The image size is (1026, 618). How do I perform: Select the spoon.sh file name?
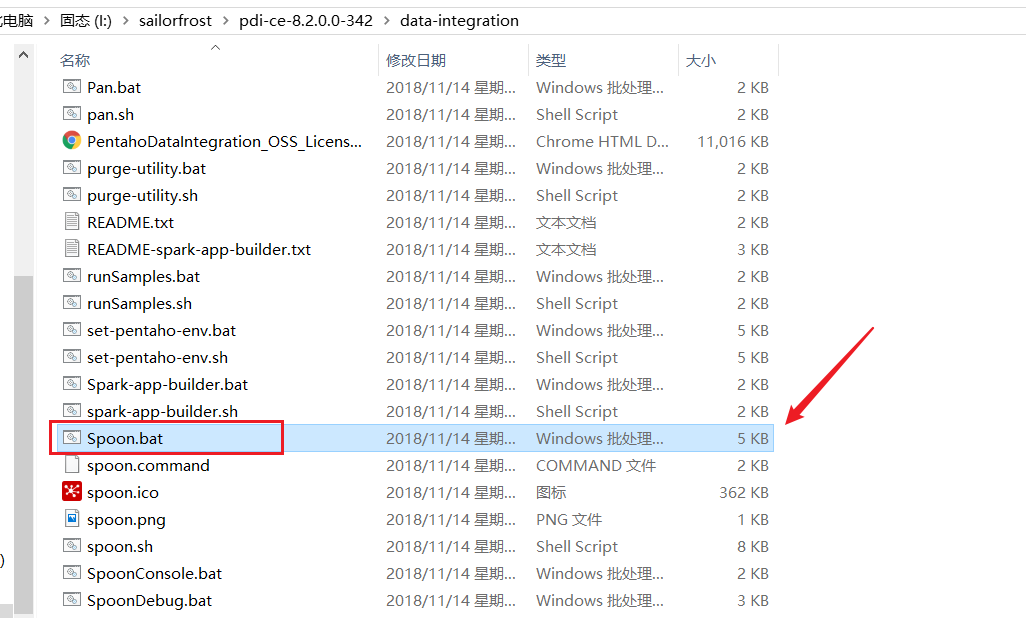coord(120,546)
